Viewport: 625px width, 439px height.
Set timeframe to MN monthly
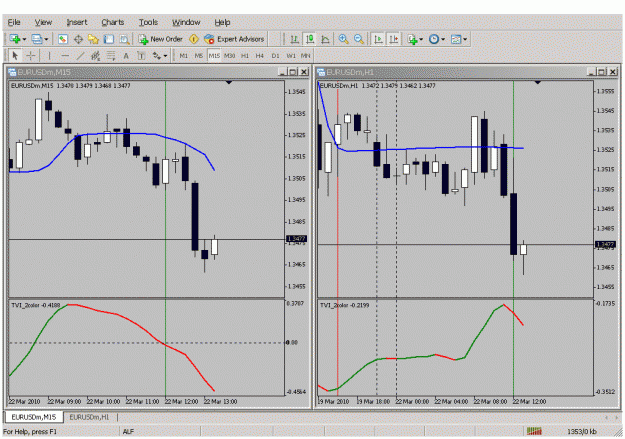point(305,56)
